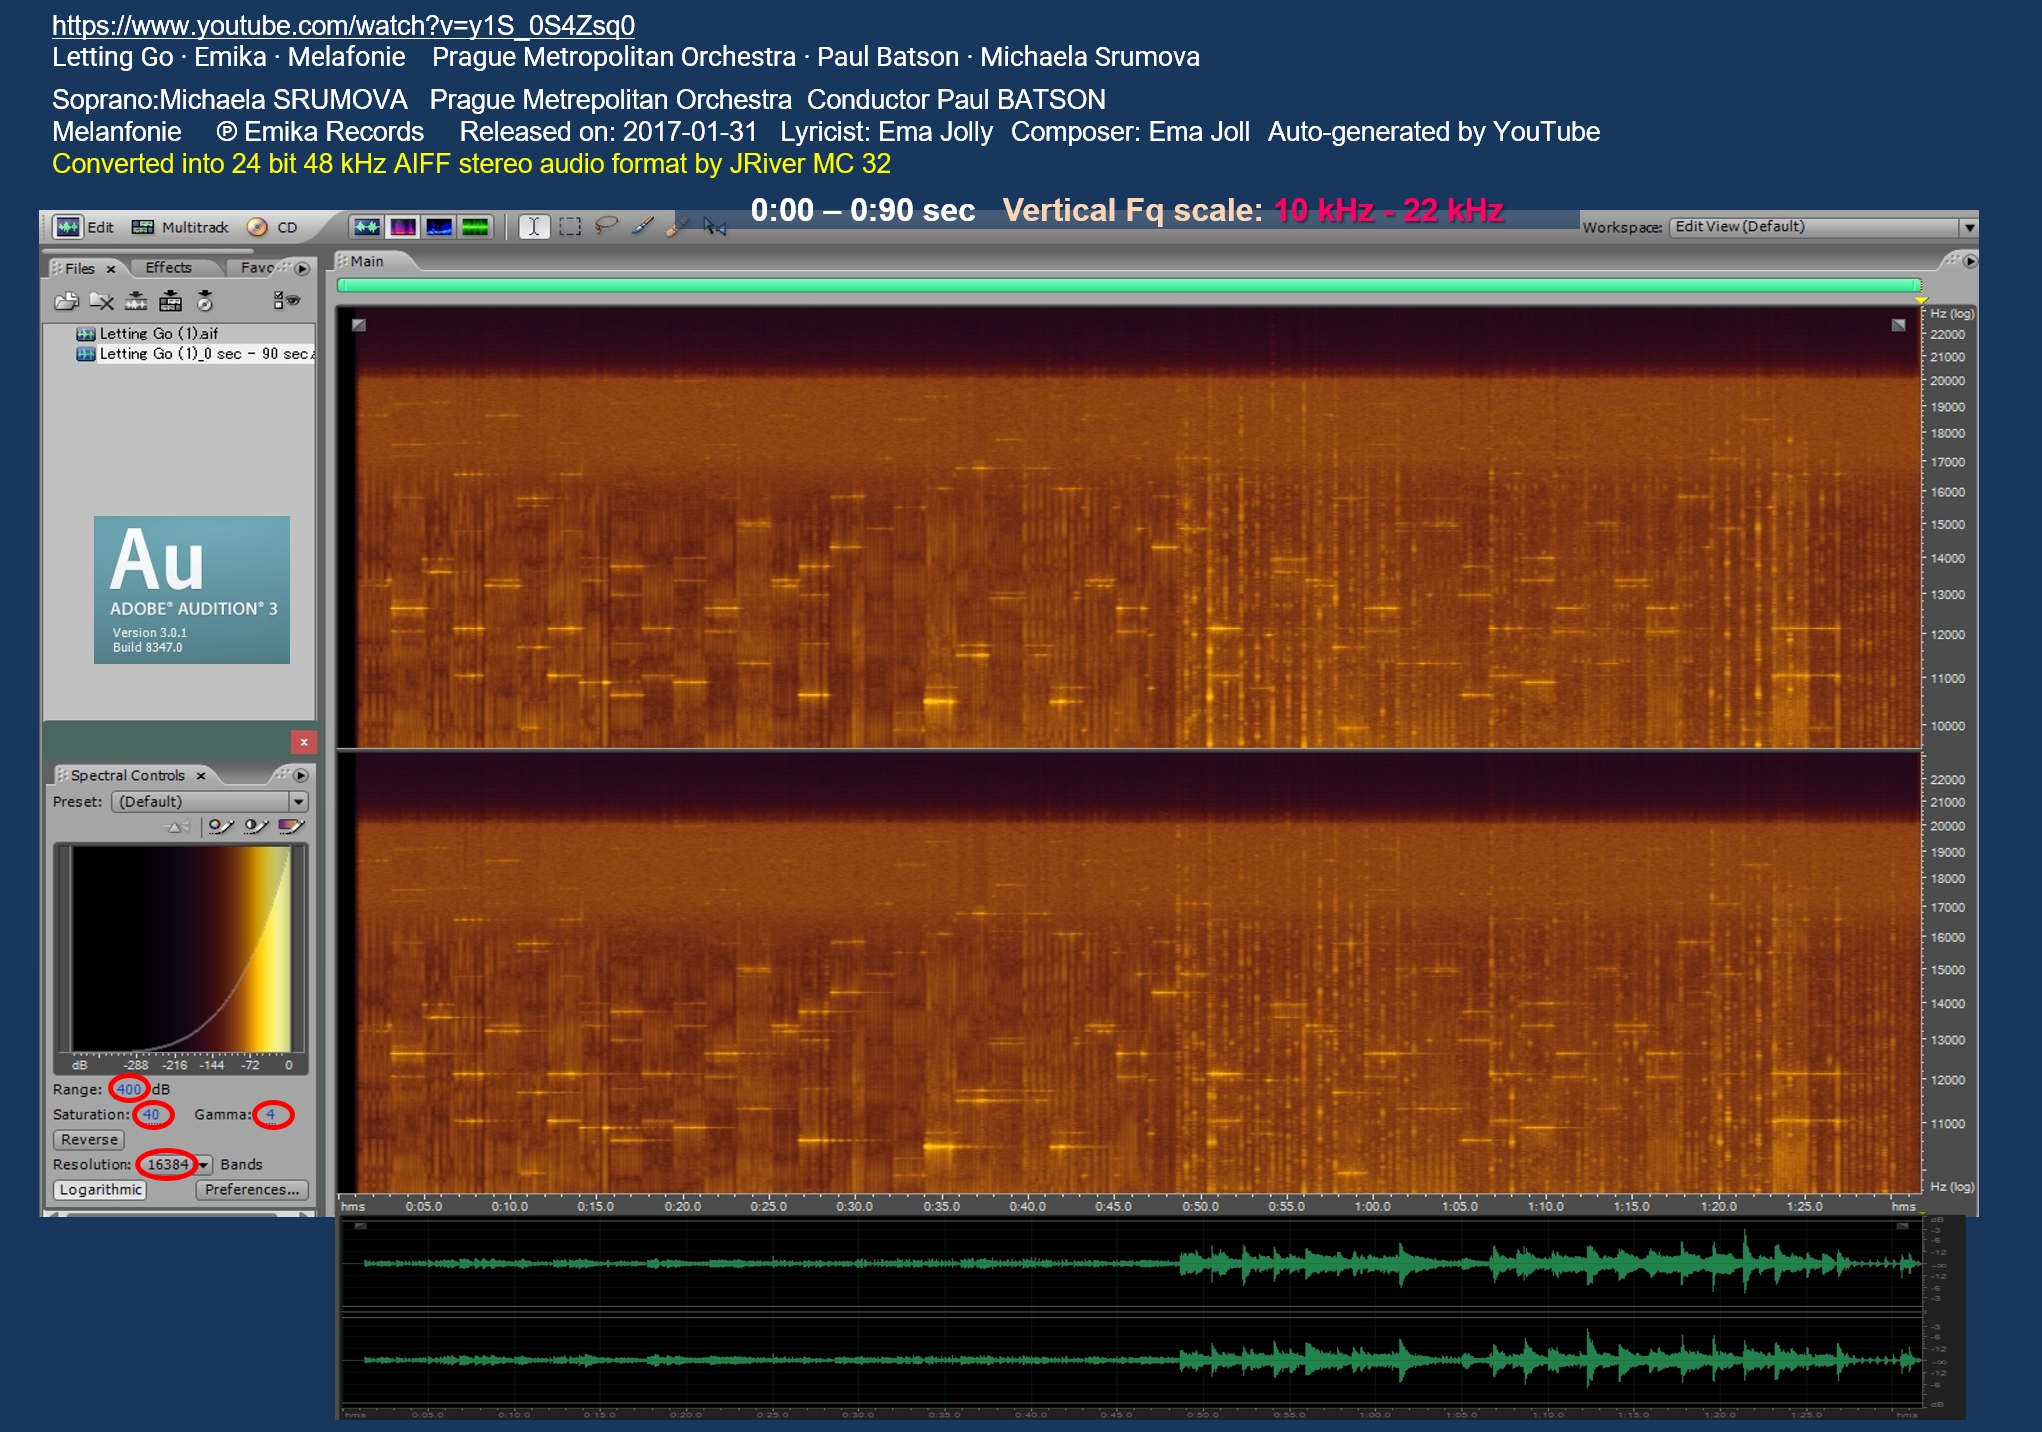Close the Files panel tab
Viewport: 2042px width, 1432px height.
click(111, 269)
